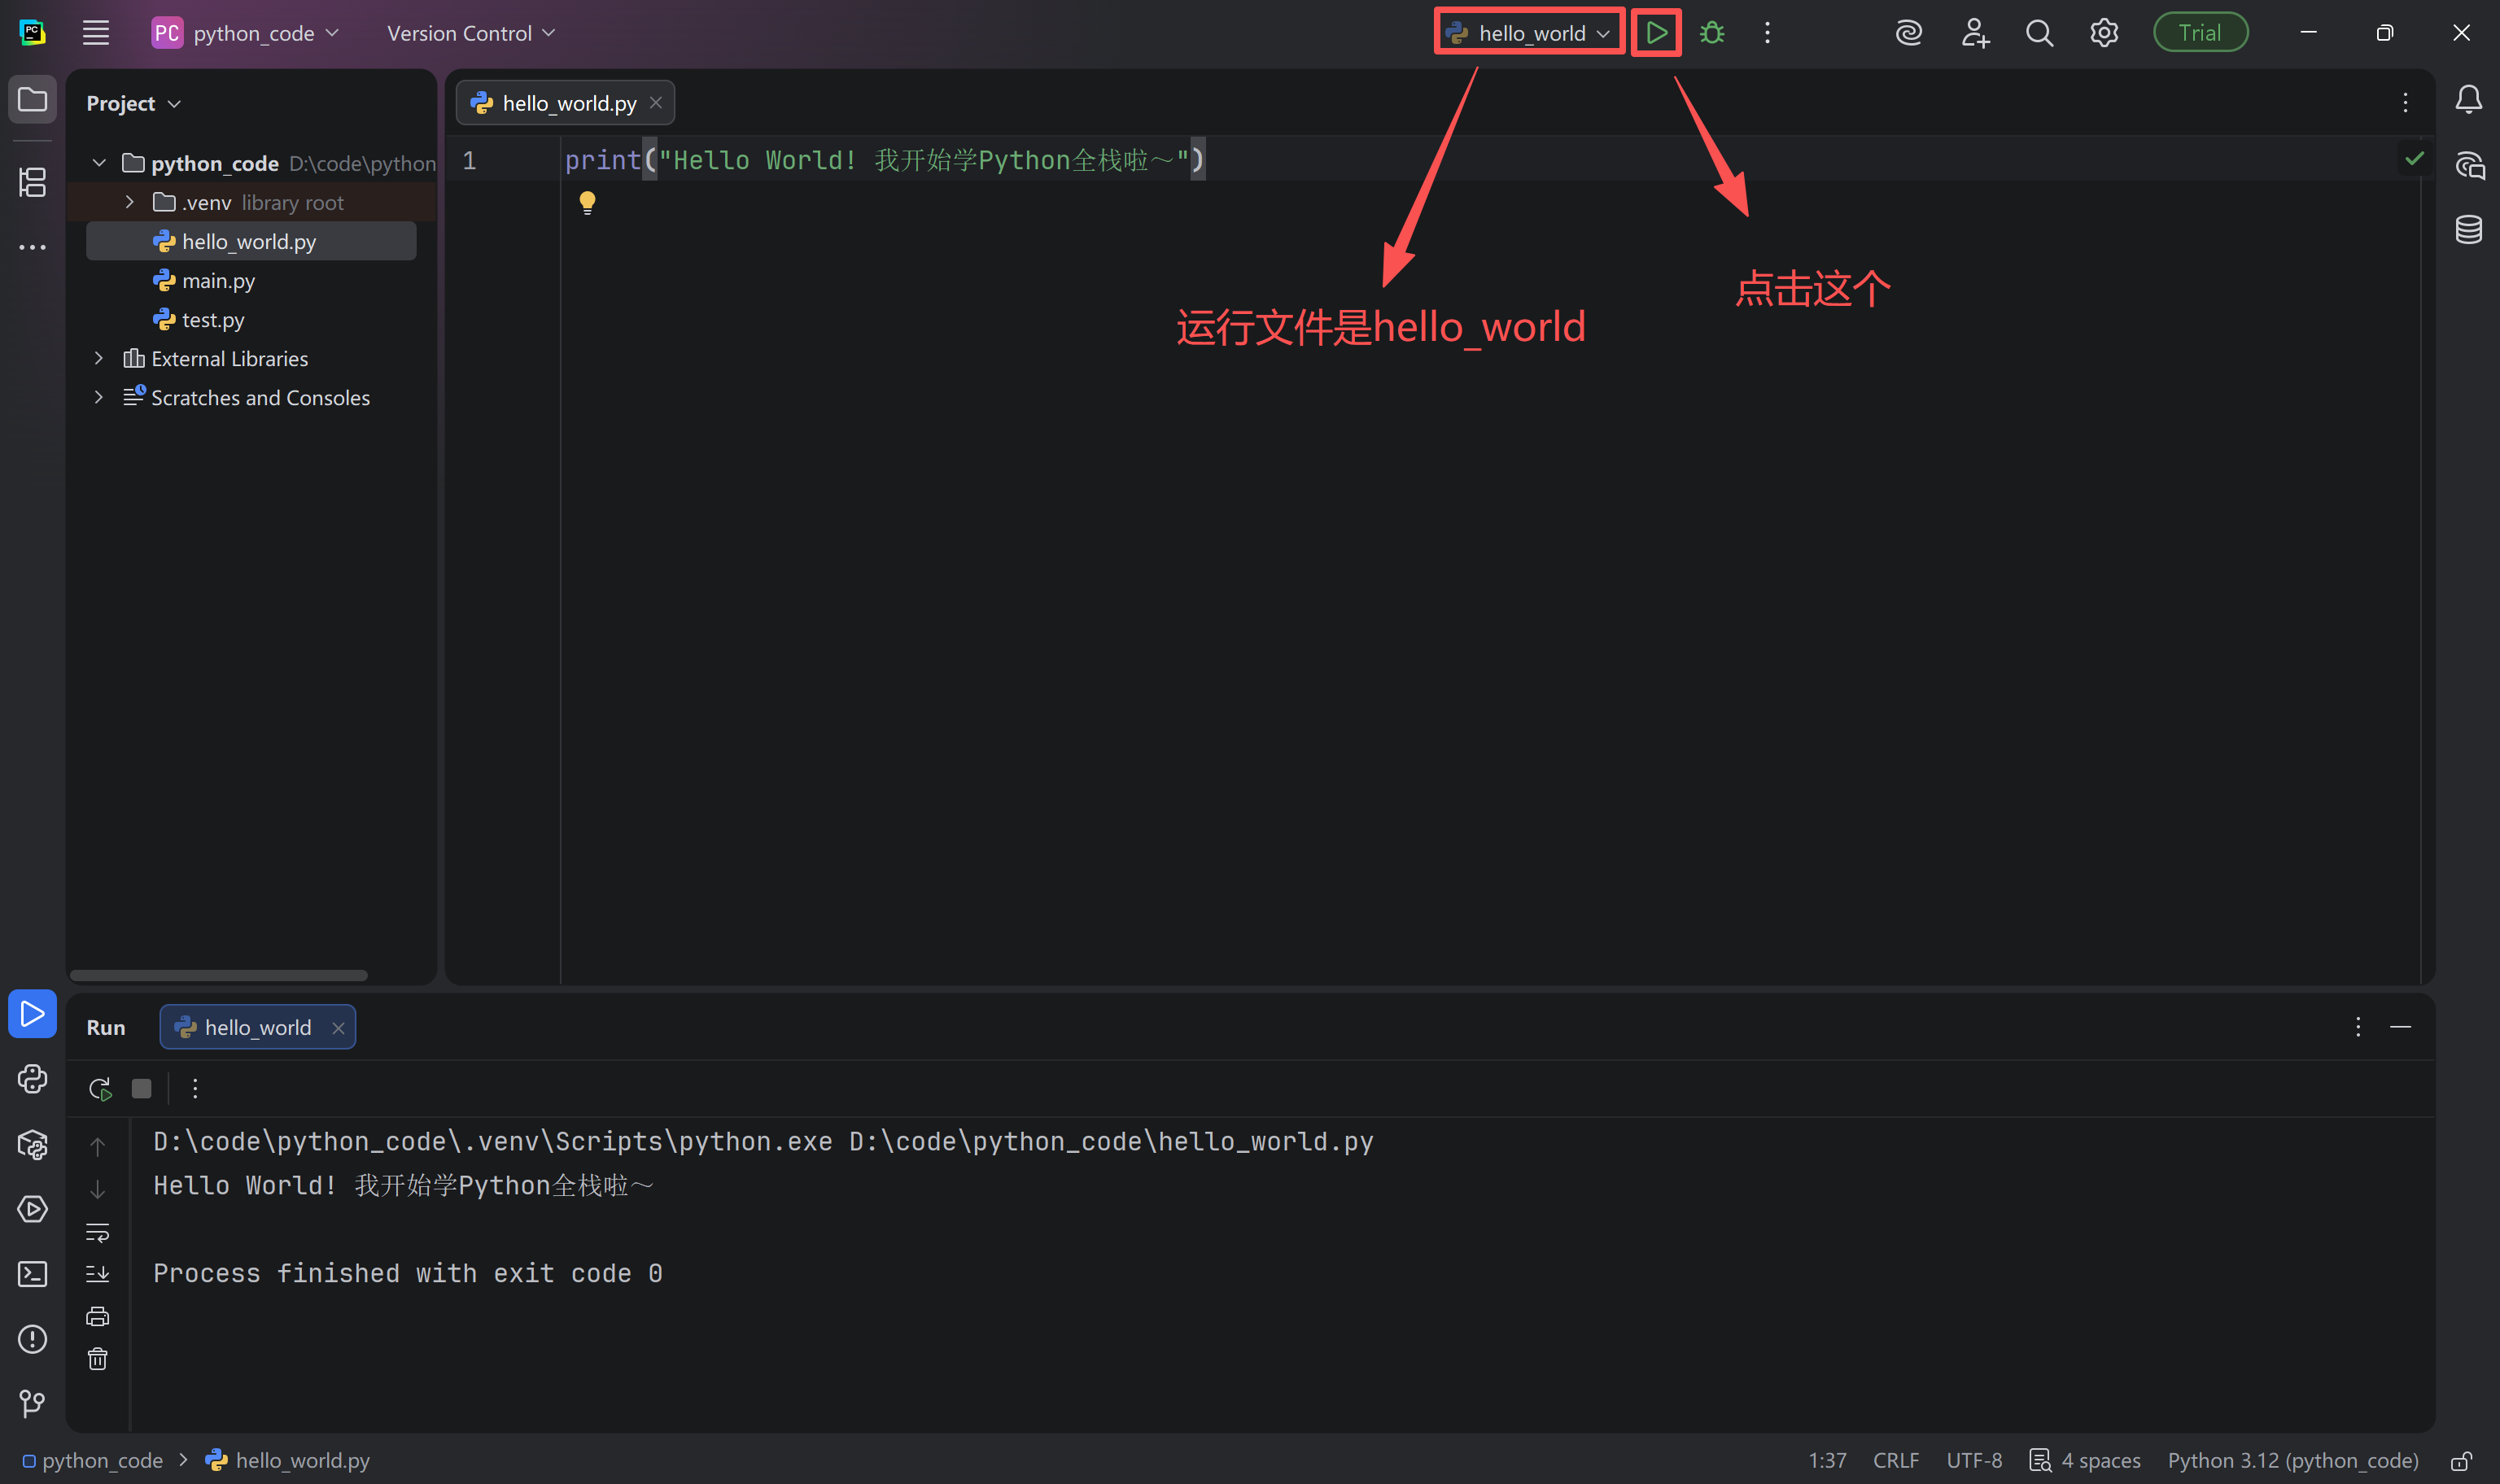Image resolution: width=2500 pixels, height=1484 pixels.
Task: Open the Python Console tool window
Action: 32,1079
